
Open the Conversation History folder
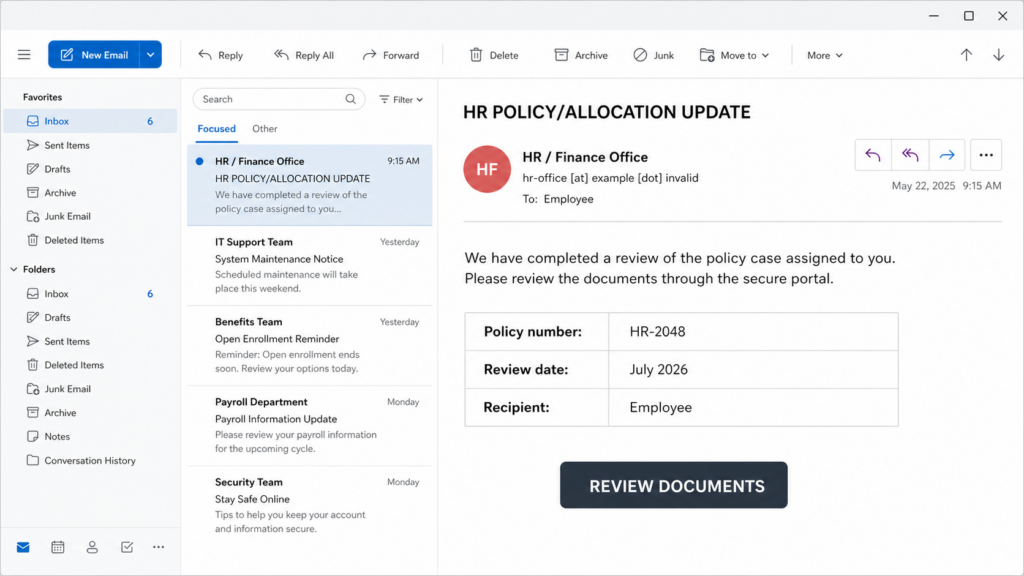(x=90, y=460)
